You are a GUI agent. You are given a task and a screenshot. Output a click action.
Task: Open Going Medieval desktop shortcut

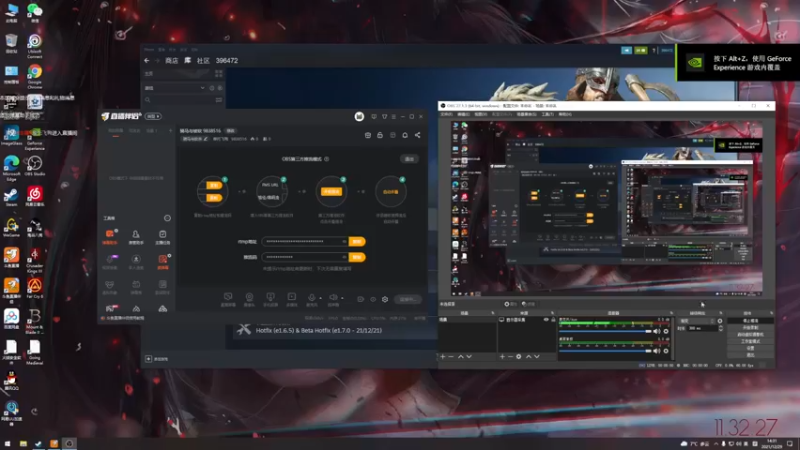coord(35,352)
